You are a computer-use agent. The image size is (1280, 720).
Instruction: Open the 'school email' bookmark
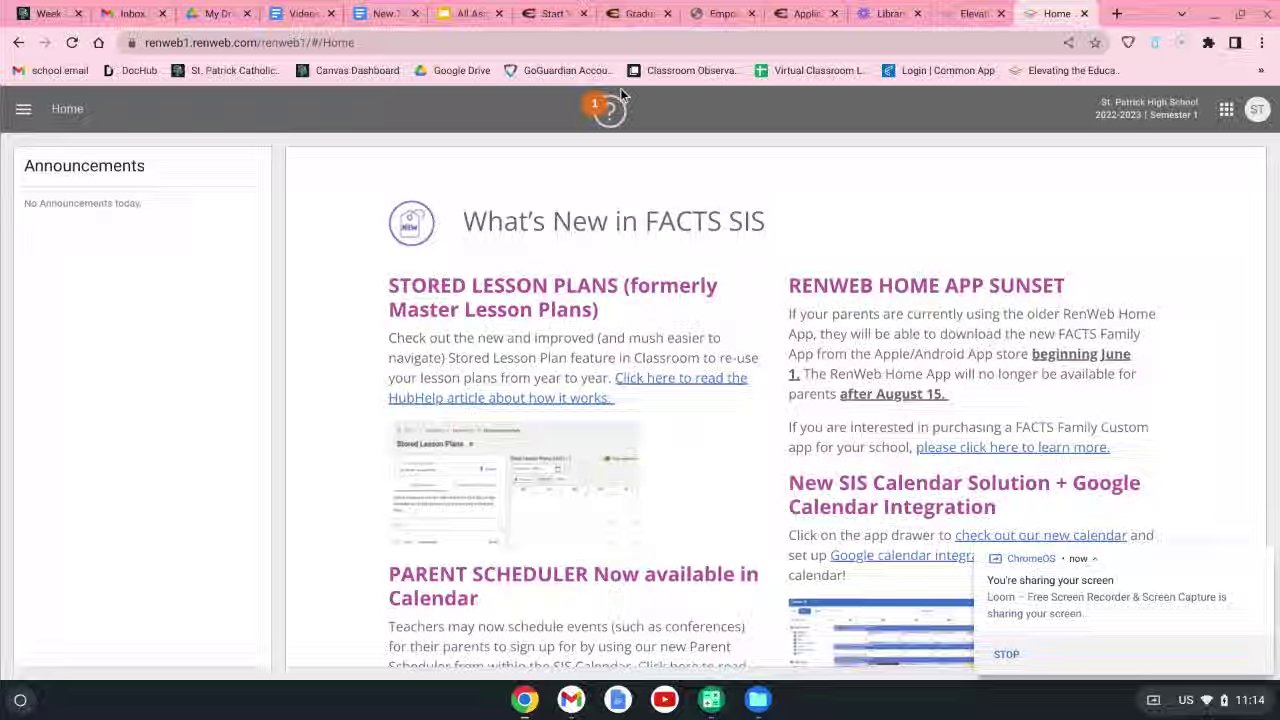pyautogui.click(x=51, y=71)
